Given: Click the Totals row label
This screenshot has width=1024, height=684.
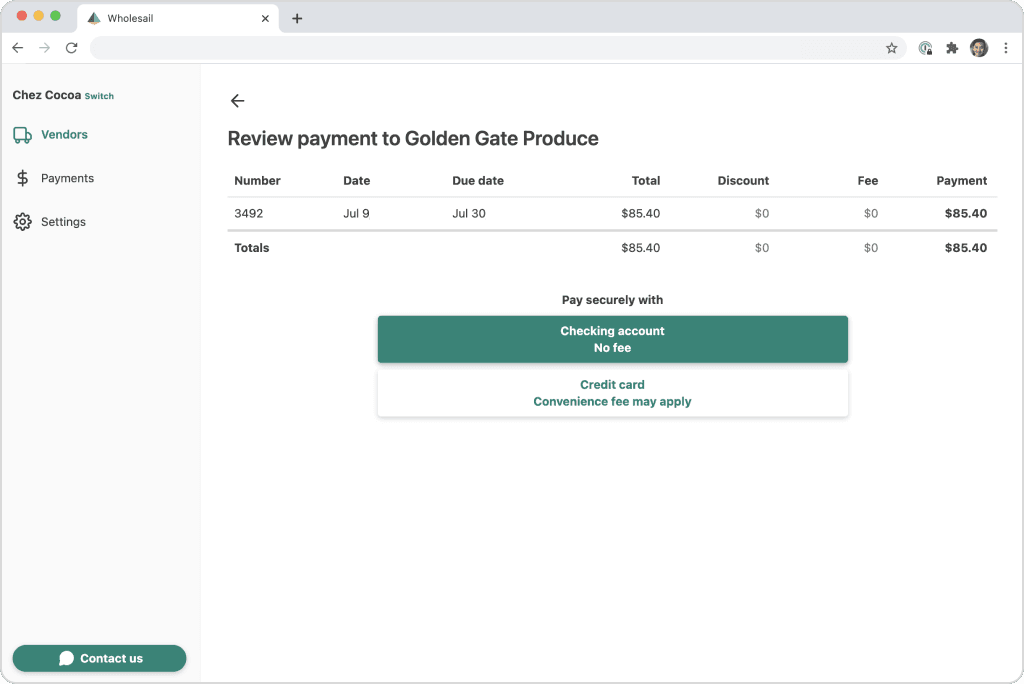Looking at the screenshot, I should (252, 248).
